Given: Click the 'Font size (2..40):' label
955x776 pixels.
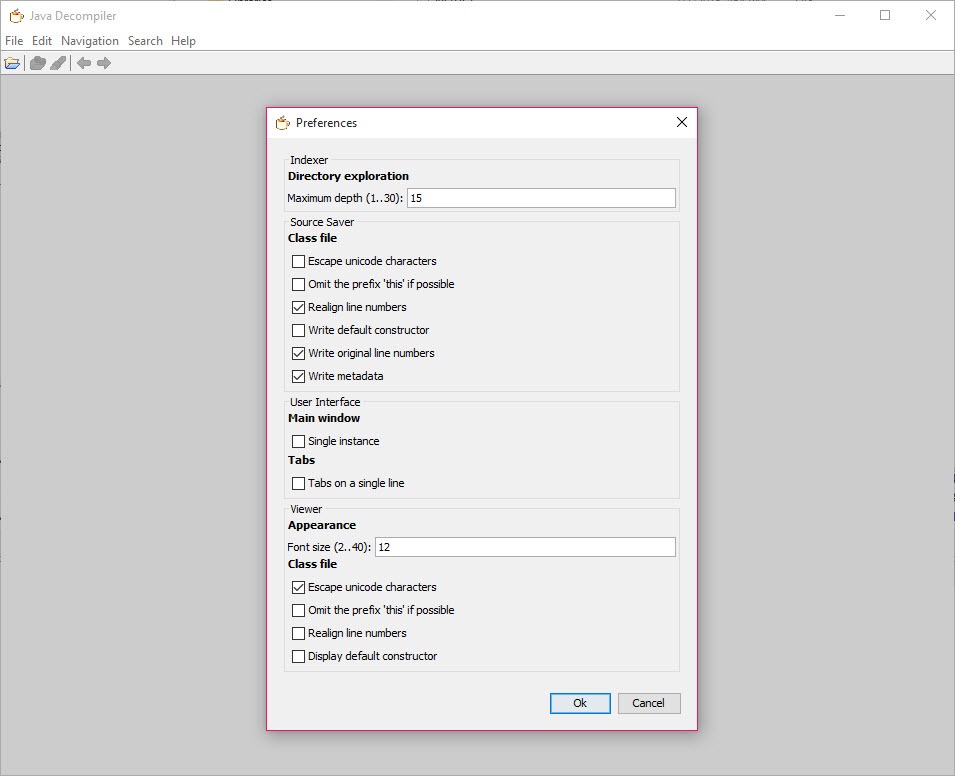Looking at the screenshot, I should [329, 547].
